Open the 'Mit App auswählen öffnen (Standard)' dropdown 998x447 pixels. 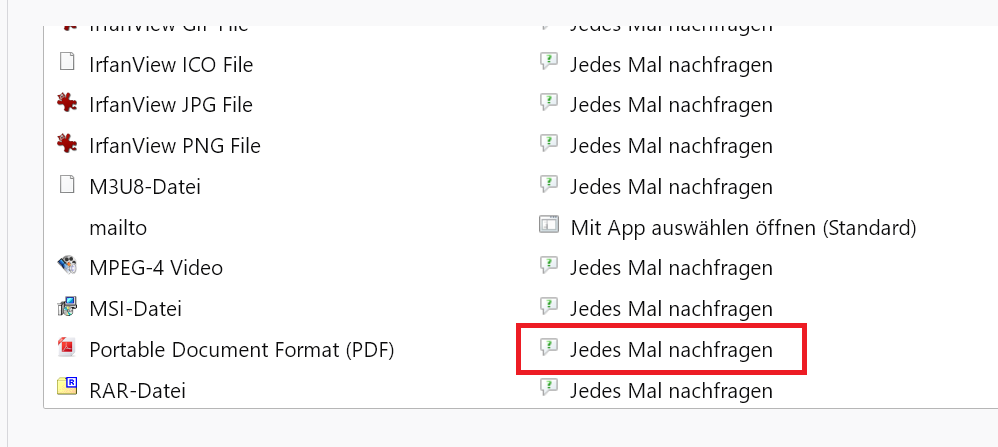point(743,227)
